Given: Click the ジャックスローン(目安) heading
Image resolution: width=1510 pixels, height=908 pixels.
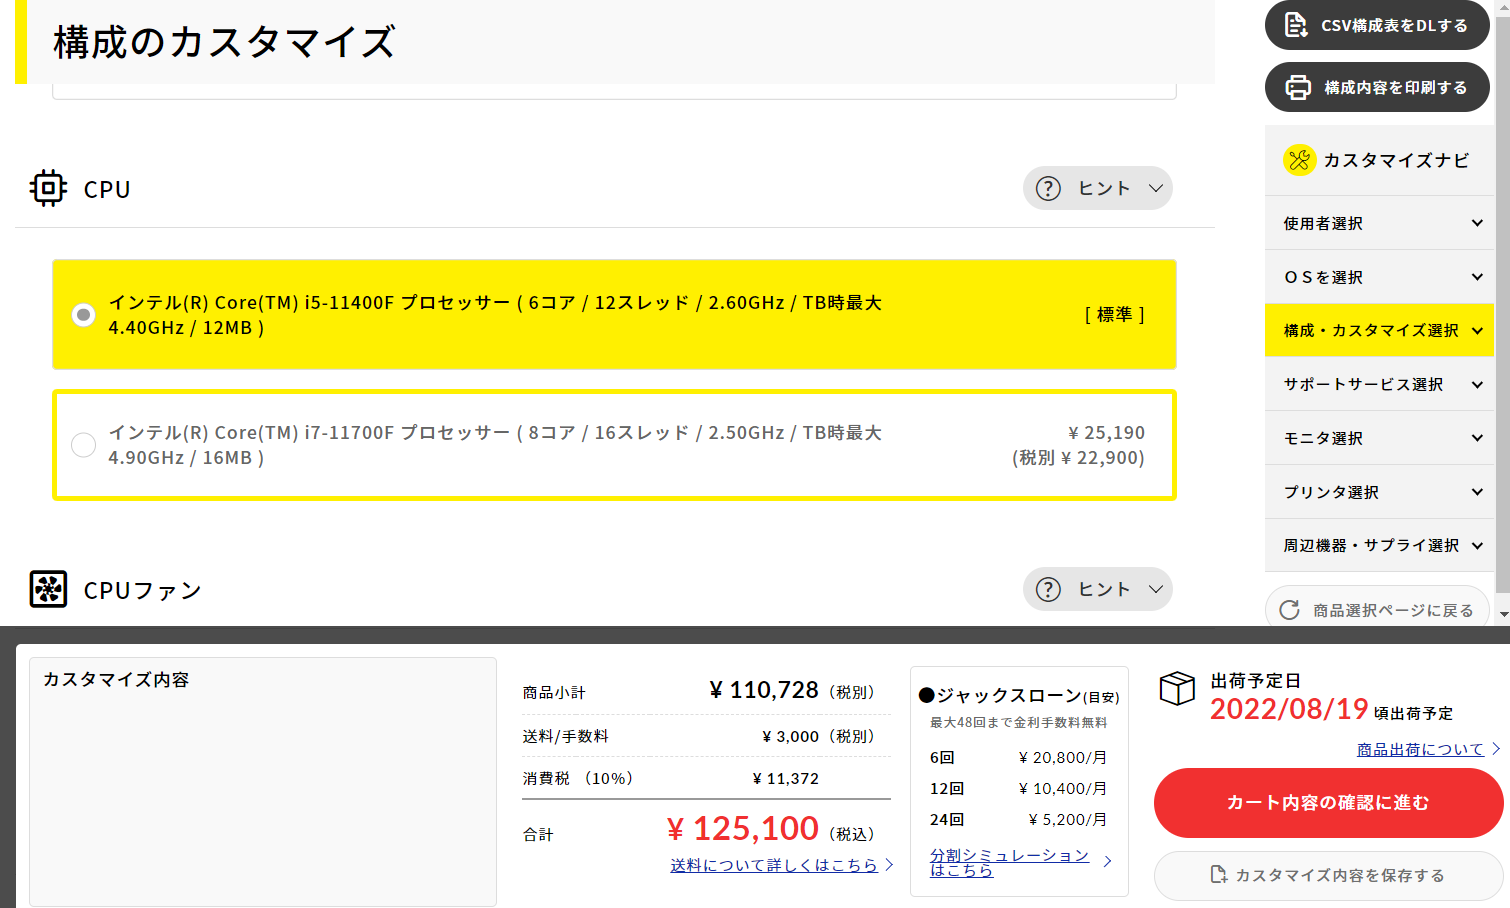Looking at the screenshot, I should pos(1019,695).
